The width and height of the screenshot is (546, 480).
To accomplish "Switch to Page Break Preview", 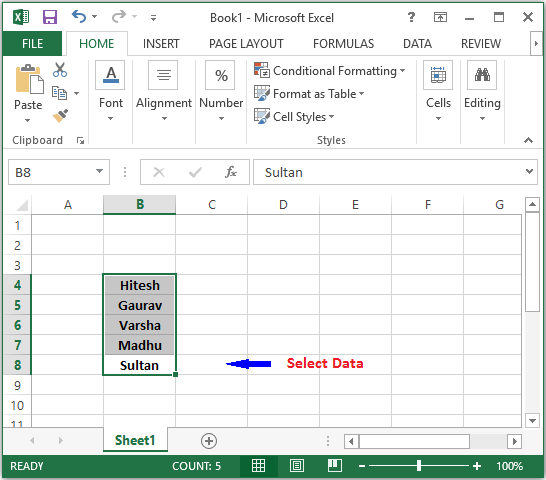I will pos(335,466).
